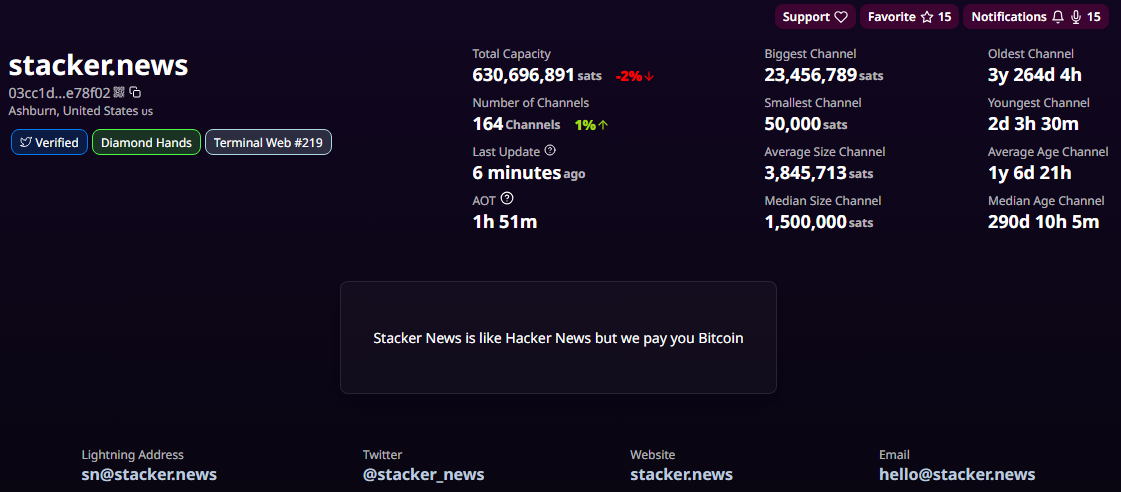Click the star icon to favorite node
This screenshot has height=492, width=1121.
tap(927, 17)
